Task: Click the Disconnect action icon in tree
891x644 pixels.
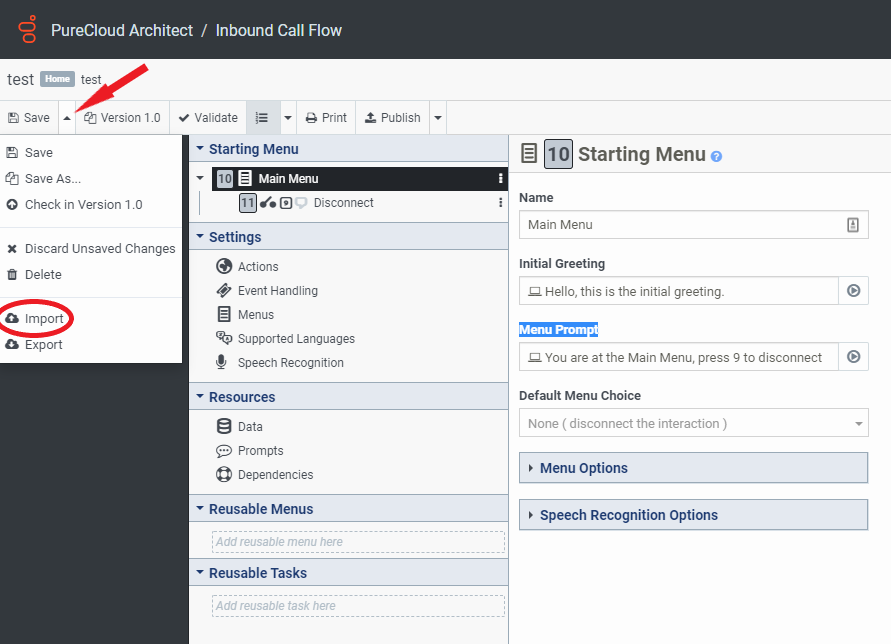Action: click(x=268, y=202)
